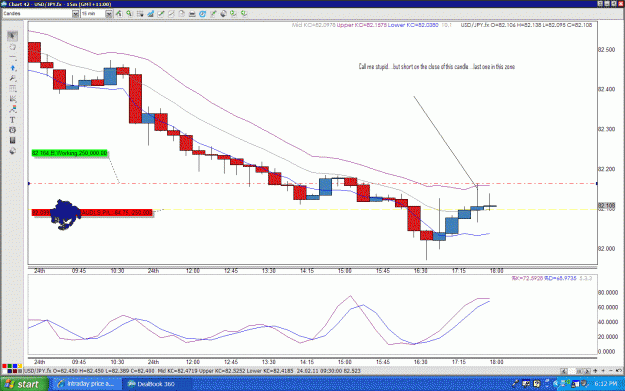Open the Windows Start menu

pos(23,384)
